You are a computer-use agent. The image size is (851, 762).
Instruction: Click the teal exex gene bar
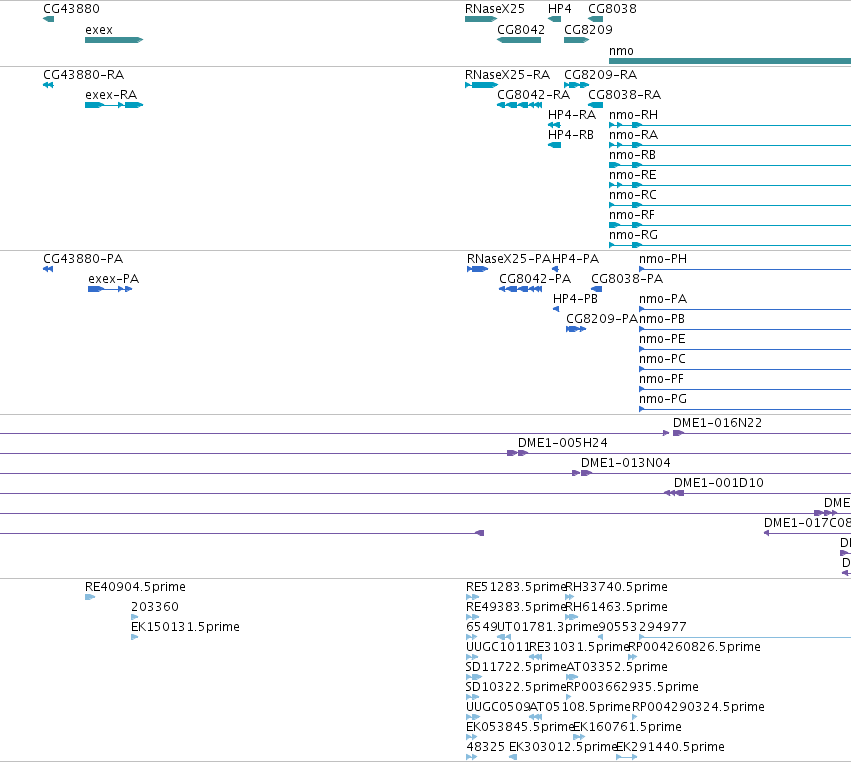coord(114,40)
